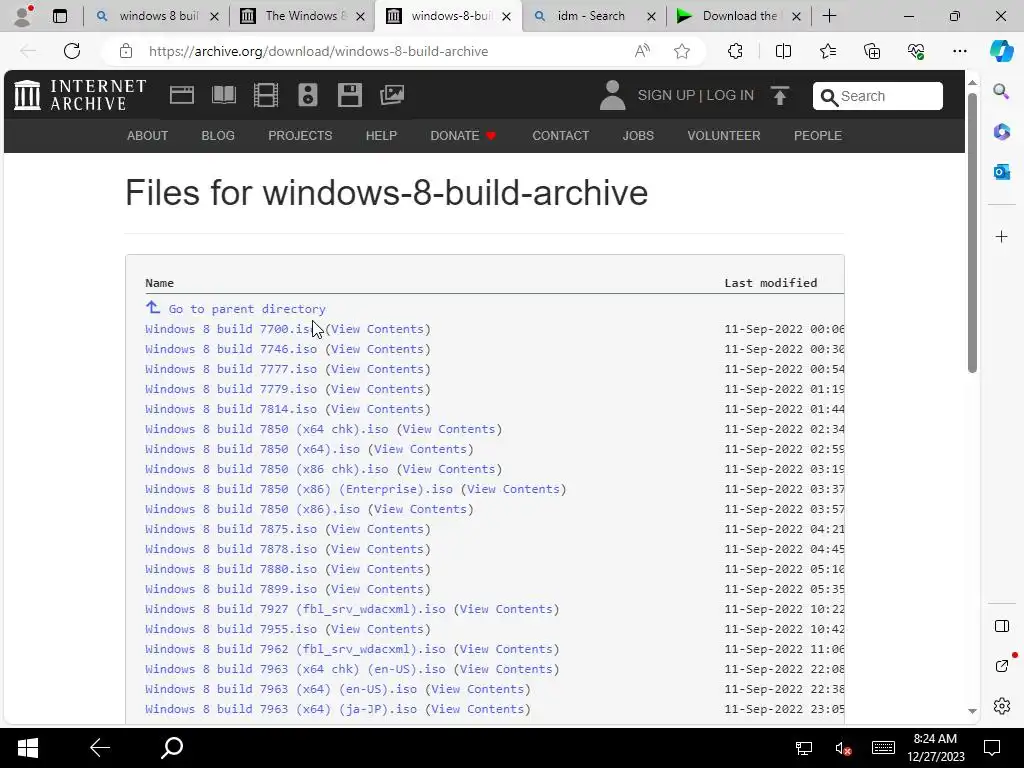1024x768 pixels.
Task: Click the address bar URL
Action: (318, 51)
